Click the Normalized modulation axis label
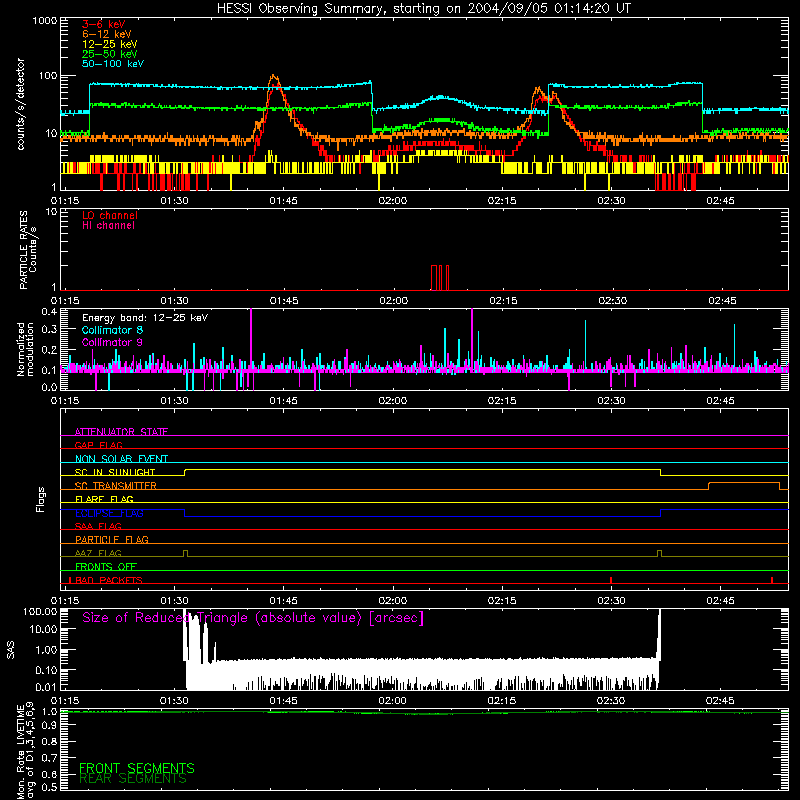Screen dimensions: 800x800 point(25,349)
